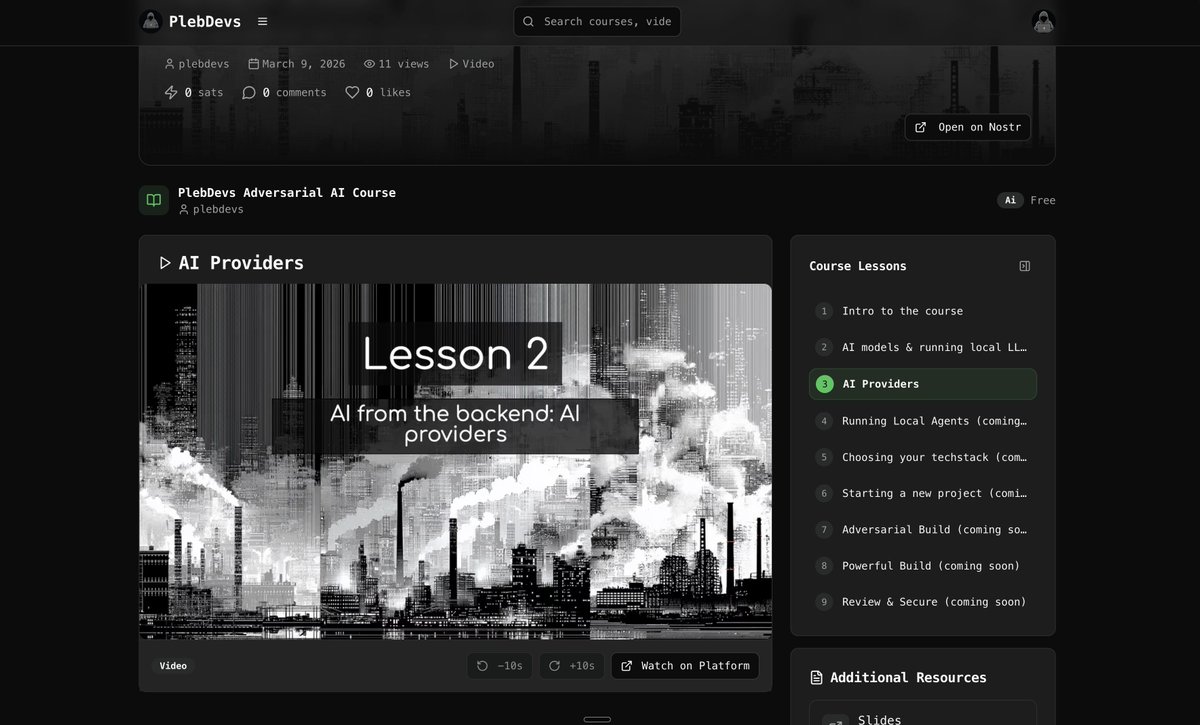Screen dimensions: 1200x725
Task: Select the Ai tag badge
Action: point(1010,200)
